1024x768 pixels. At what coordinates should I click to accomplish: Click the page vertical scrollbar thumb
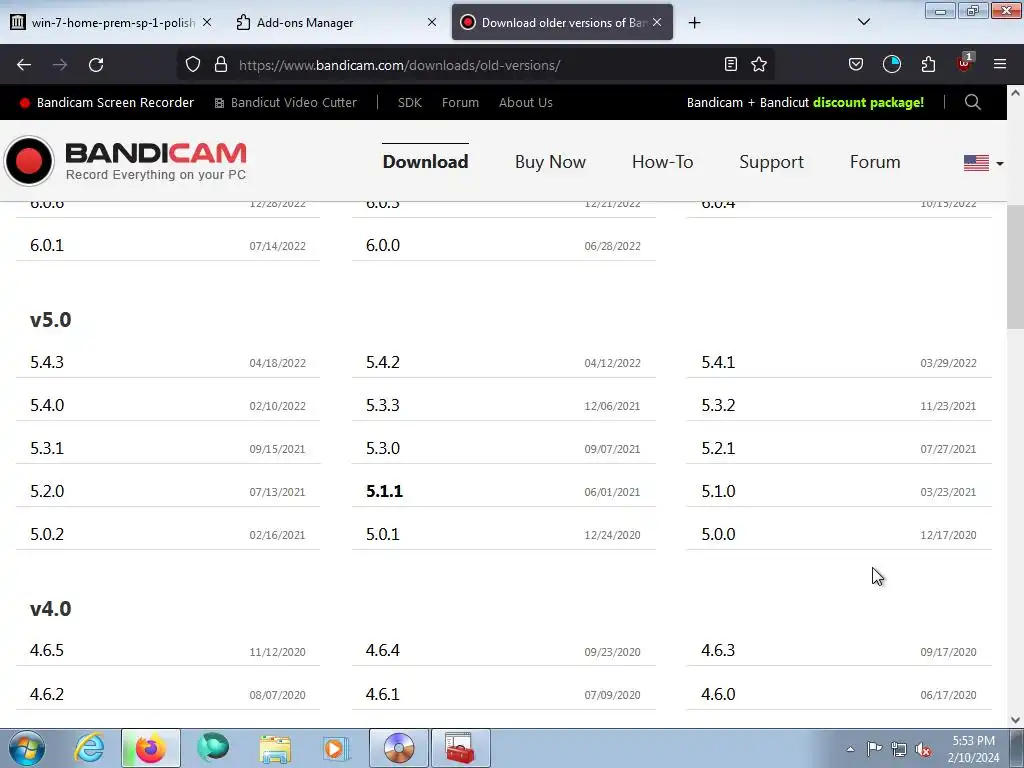tap(1015, 268)
